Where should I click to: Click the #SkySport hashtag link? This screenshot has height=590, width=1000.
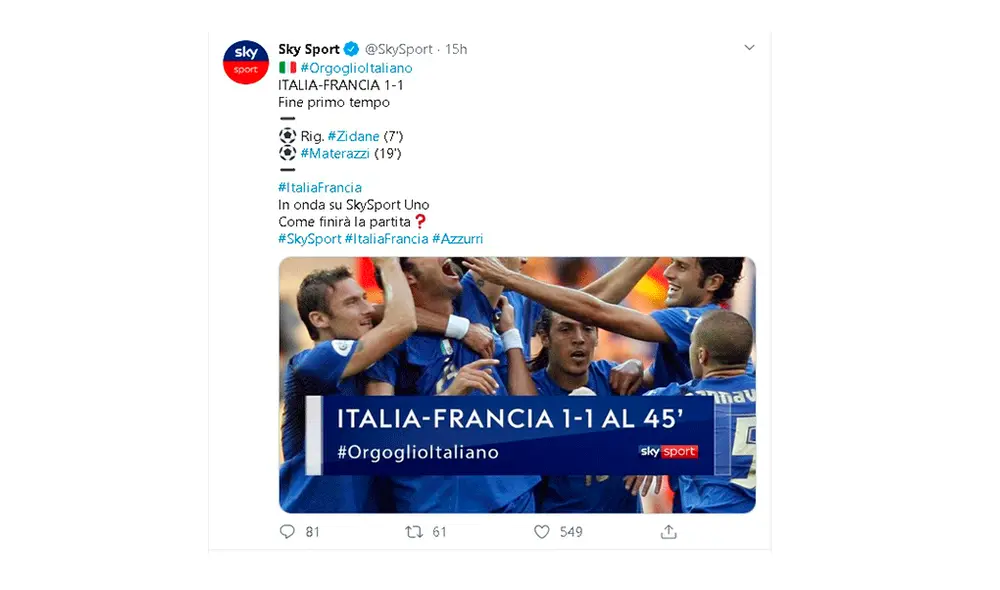pos(309,239)
